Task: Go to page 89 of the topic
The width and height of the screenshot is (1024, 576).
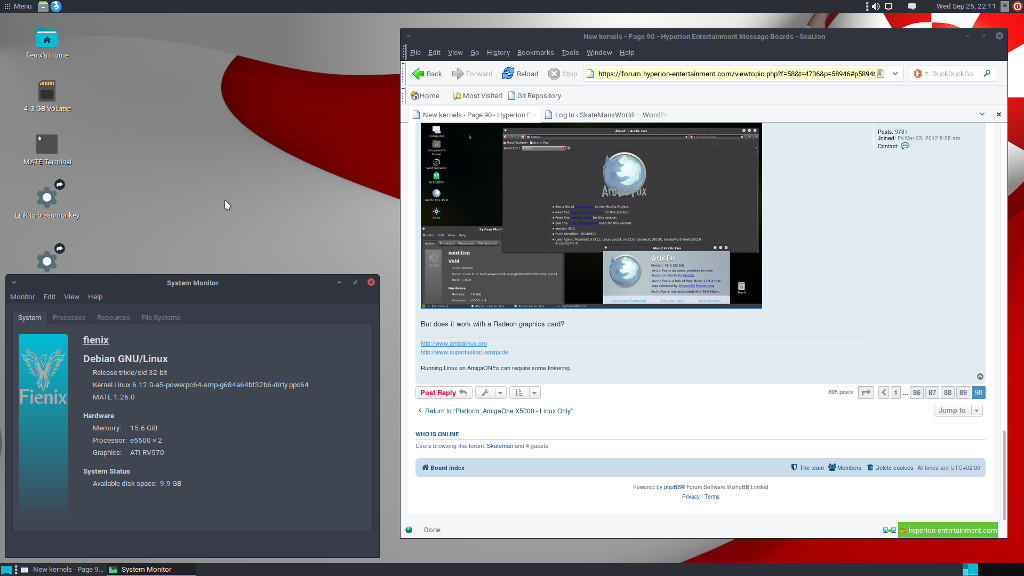Action: (x=963, y=392)
